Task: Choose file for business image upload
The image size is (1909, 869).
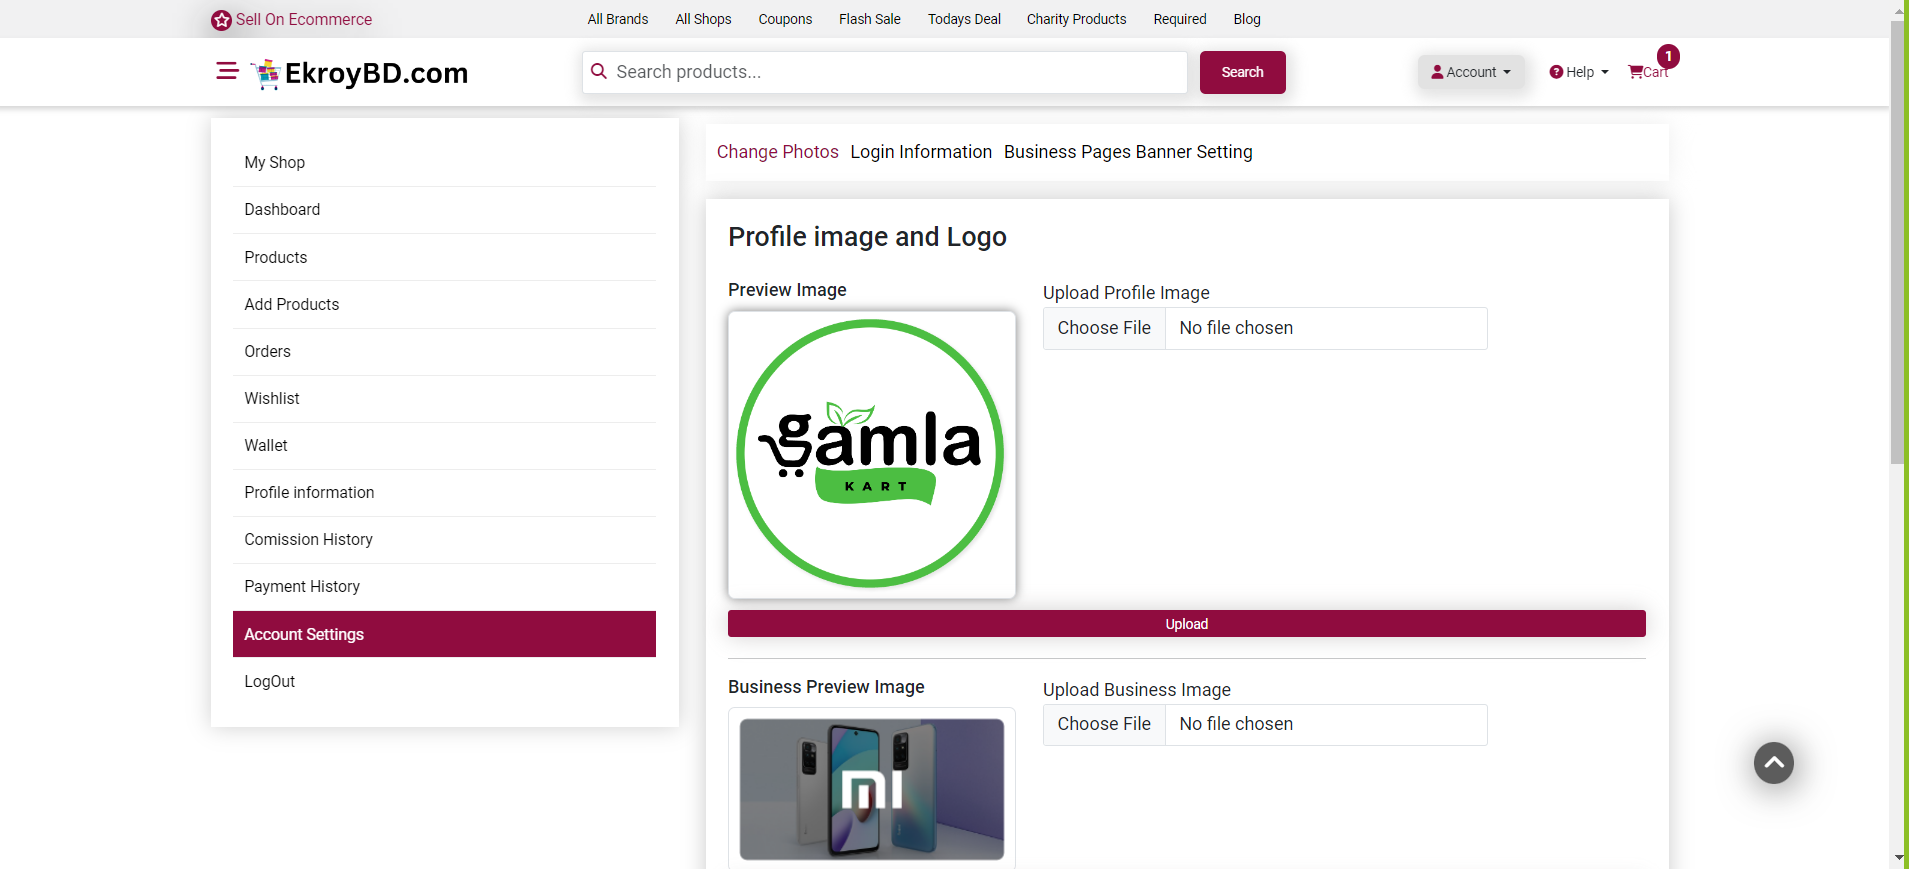Action: pyautogui.click(x=1104, y=724)
